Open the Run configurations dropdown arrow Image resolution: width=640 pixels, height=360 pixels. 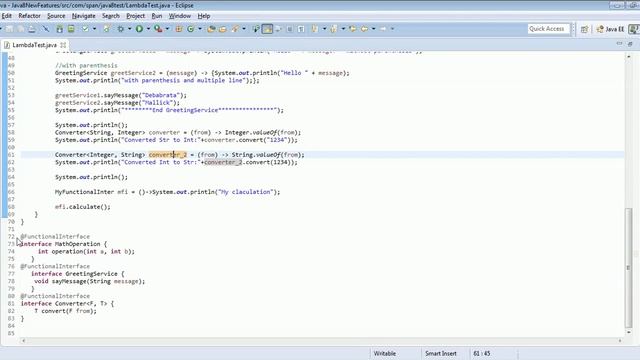tap(148, 29)
